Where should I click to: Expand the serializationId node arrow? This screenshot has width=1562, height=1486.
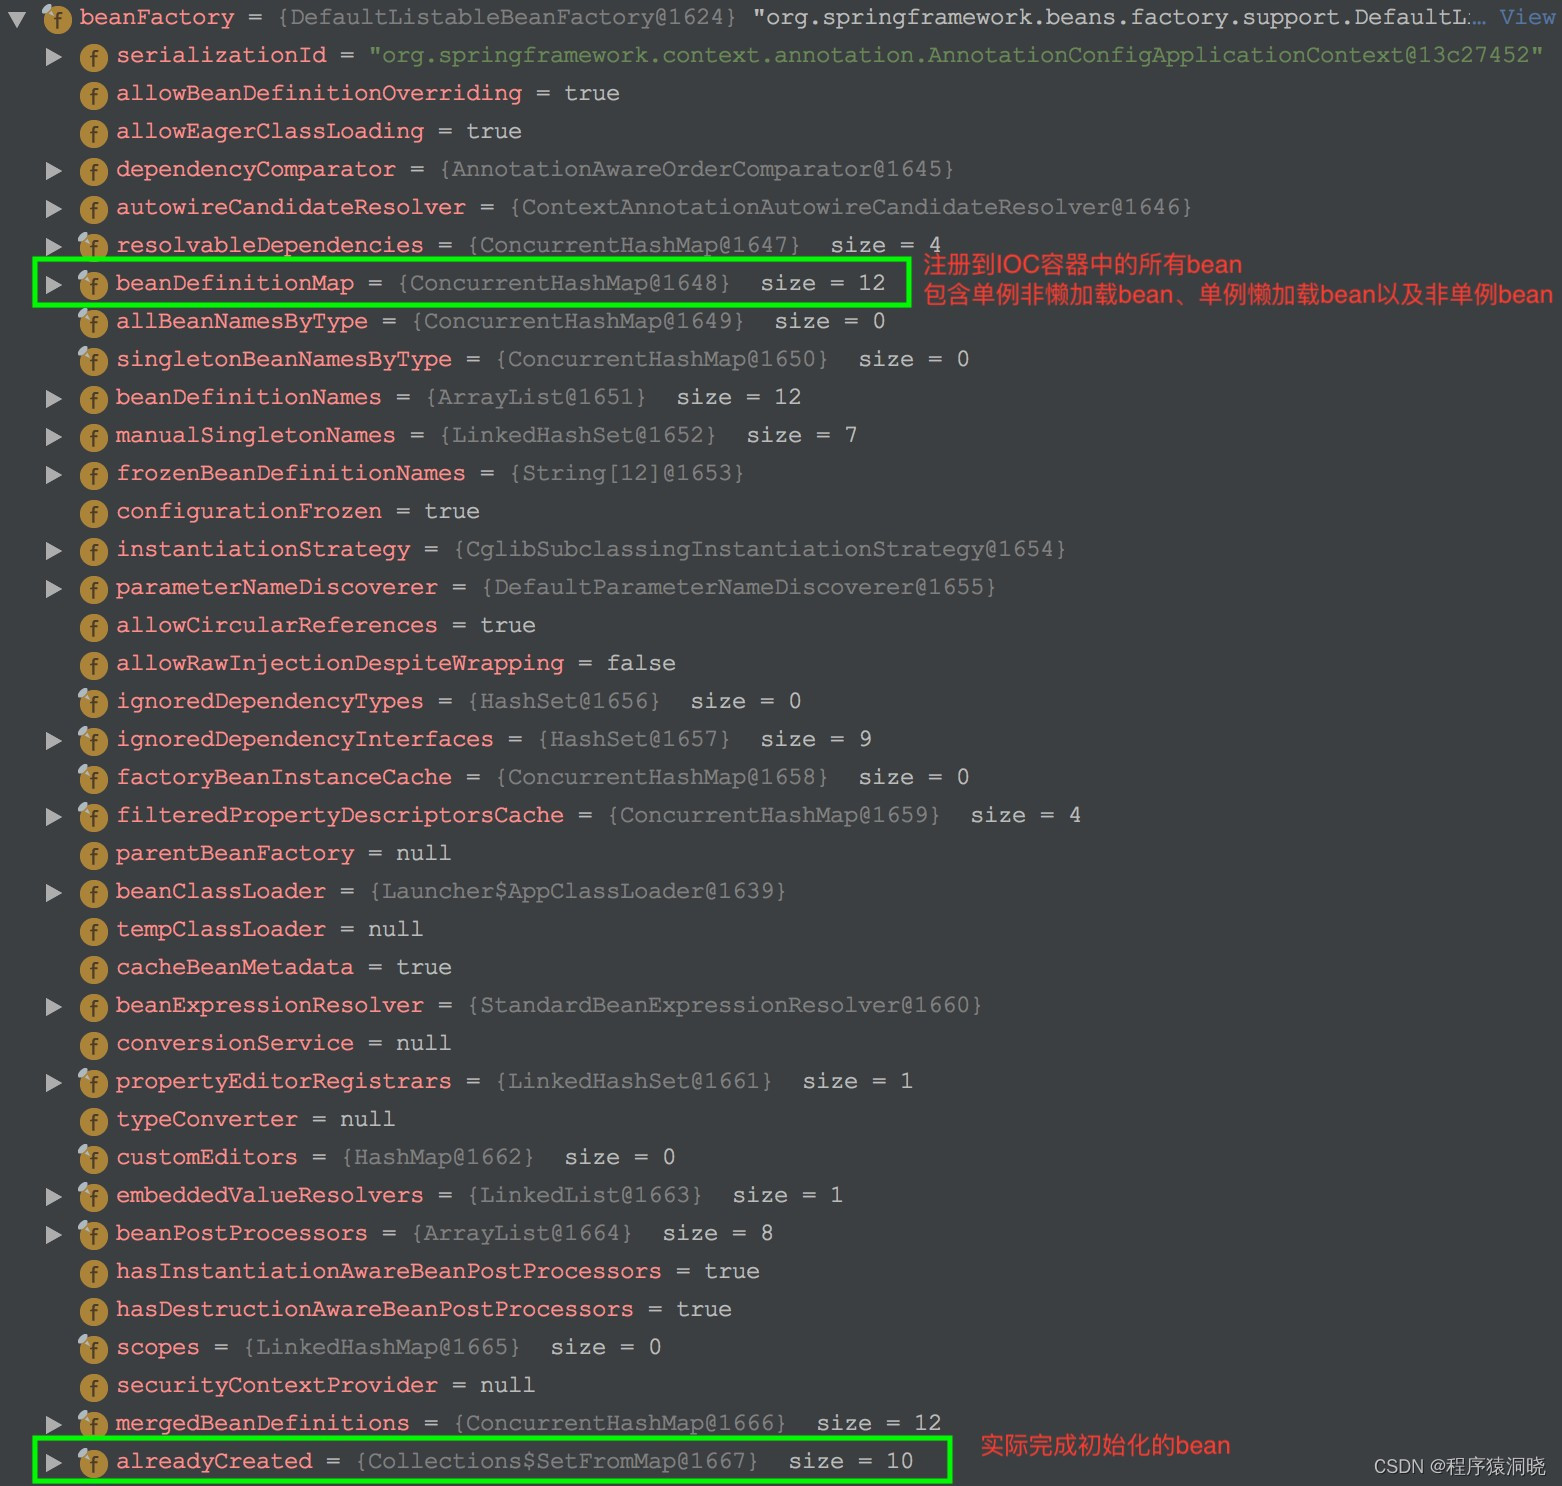point(54,57)
